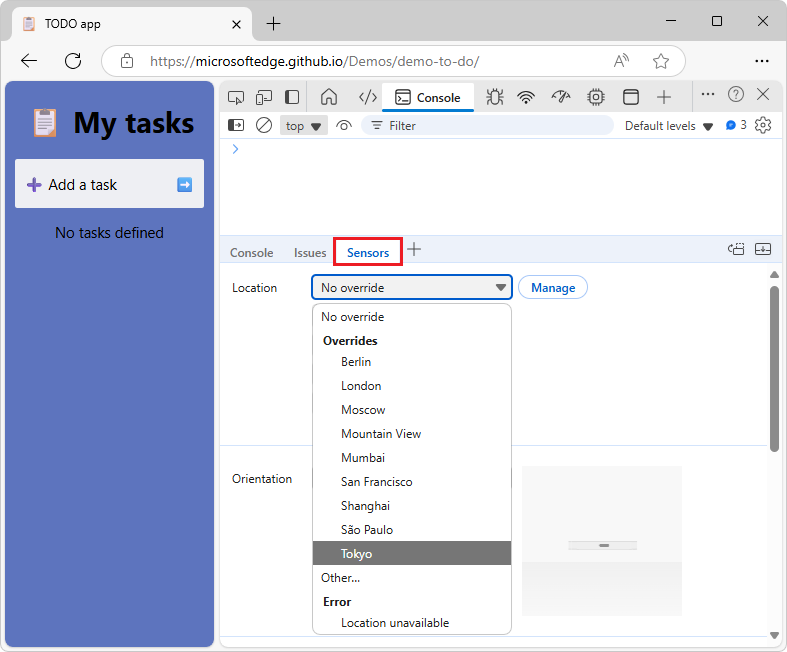This screenshot has height=652, width=787.
Task: Click the scrollbar down arrow in Sensors
Action: (774, 635)
